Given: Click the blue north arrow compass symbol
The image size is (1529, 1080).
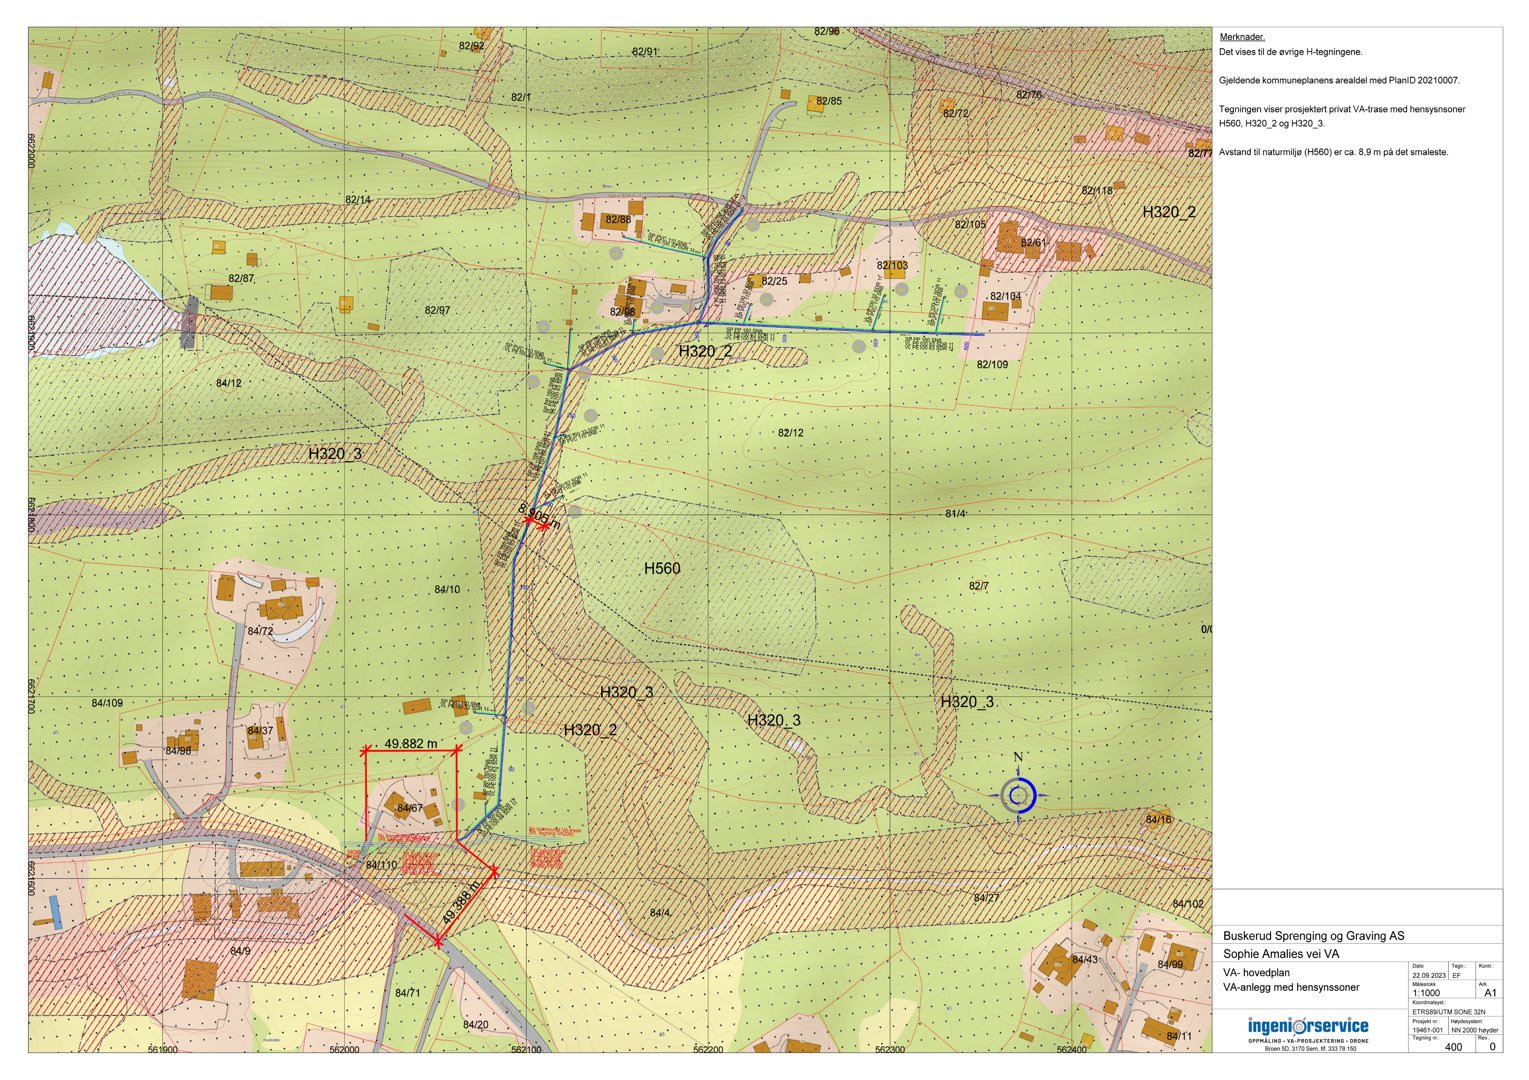Looking at the screenshot, I should (1018, 796).
